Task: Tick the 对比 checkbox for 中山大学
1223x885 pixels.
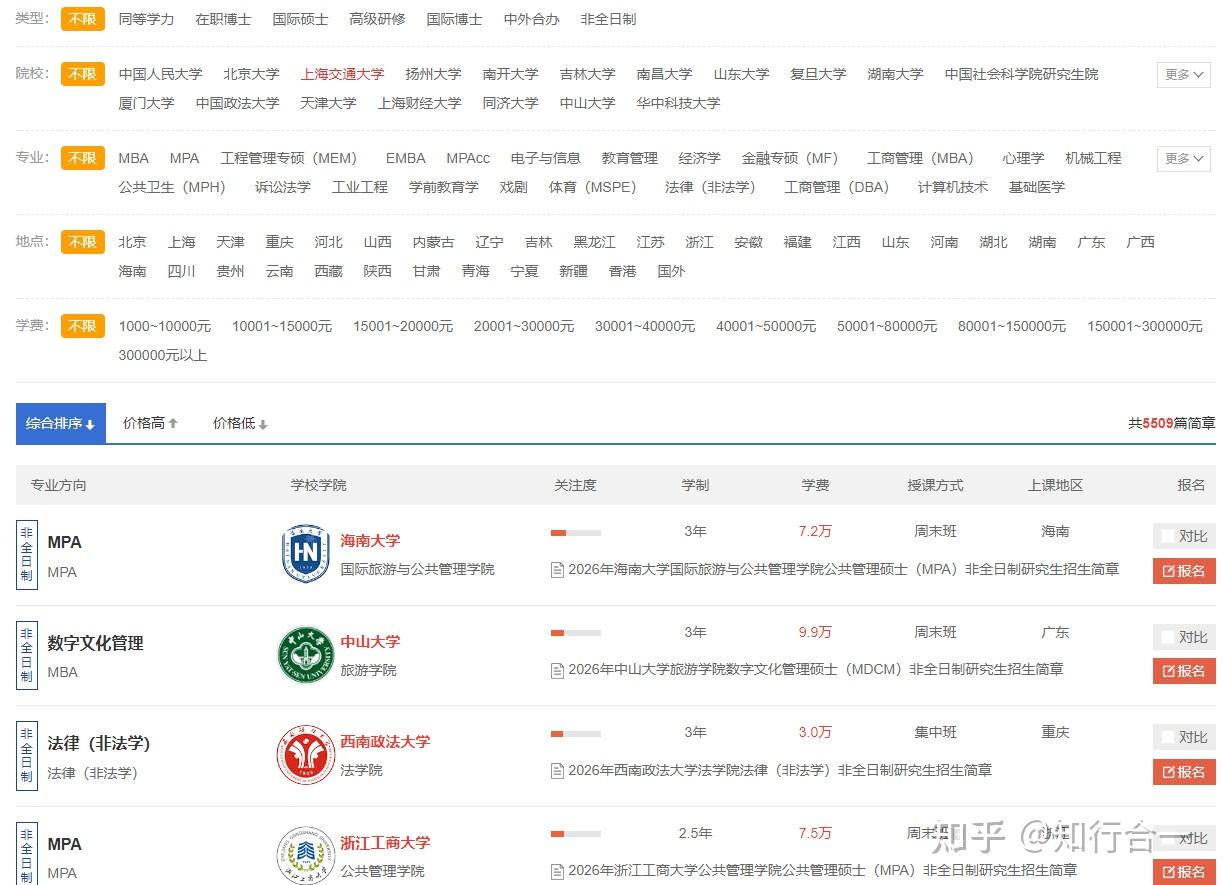Action: [x=1168, y=637]
